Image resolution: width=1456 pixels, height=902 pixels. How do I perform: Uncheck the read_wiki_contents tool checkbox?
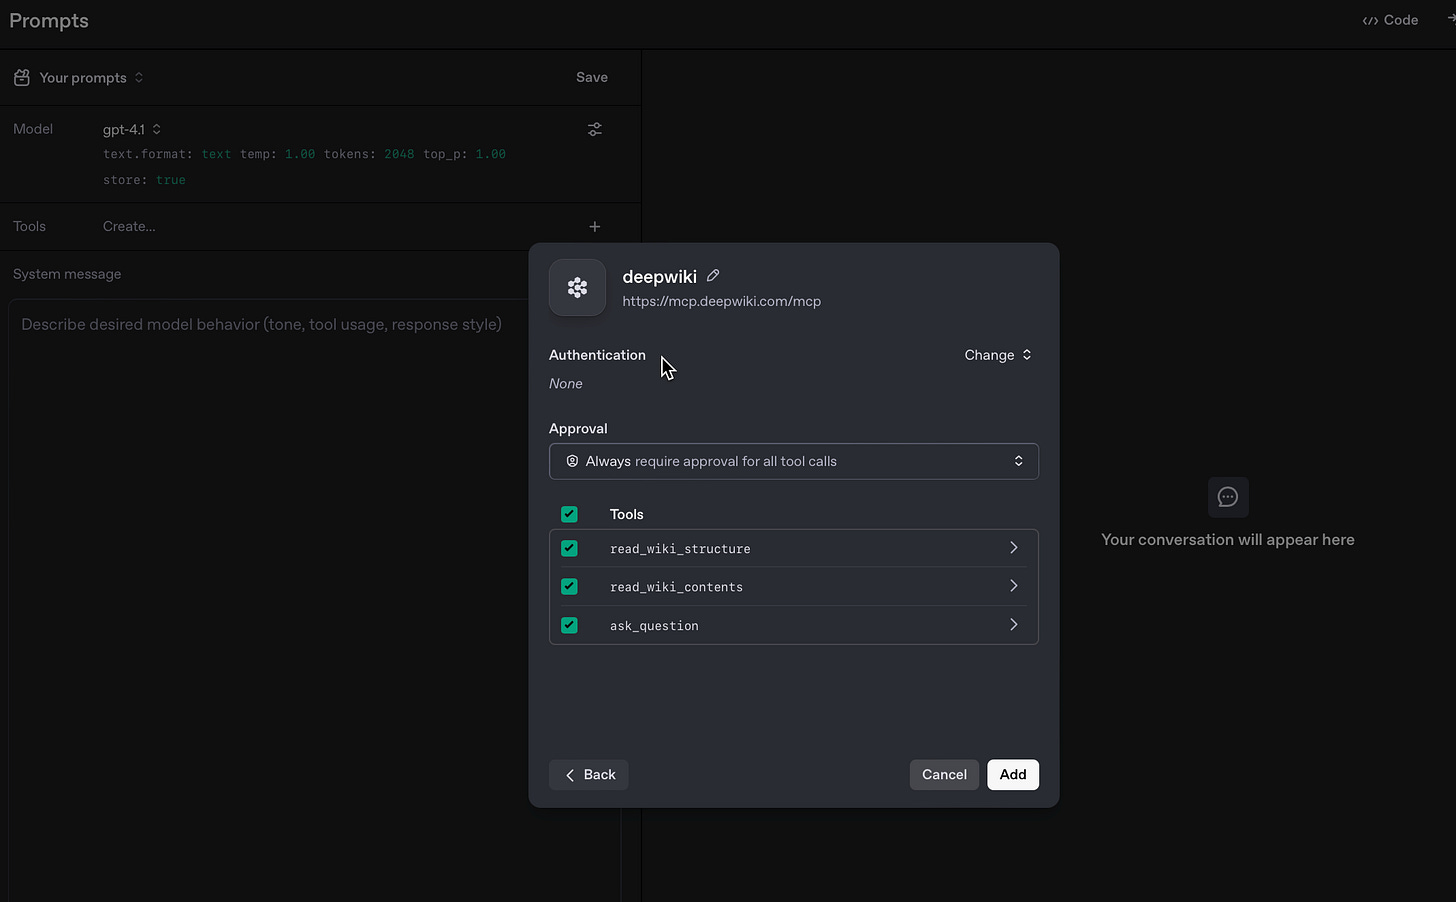point(569,586)
